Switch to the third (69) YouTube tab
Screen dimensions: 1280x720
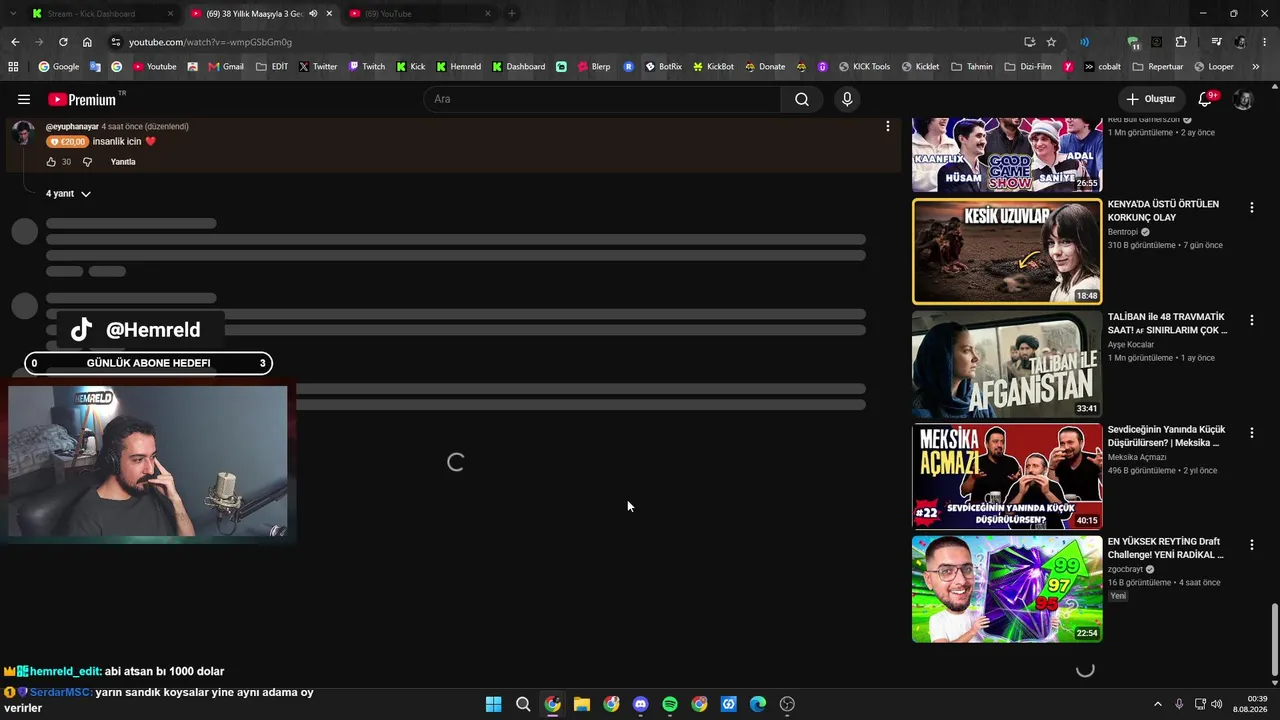tap(421, 14)
